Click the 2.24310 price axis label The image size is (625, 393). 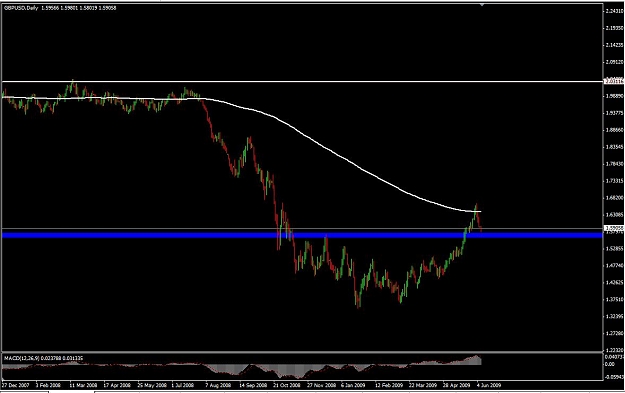pos(614,11)
